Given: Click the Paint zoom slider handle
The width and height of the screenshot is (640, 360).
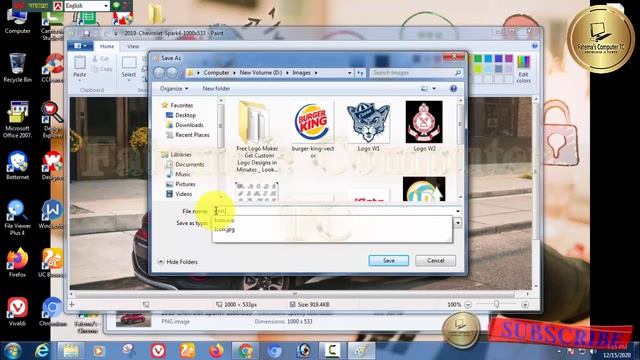Looking at the screenshot, I should tap(496, 304).
